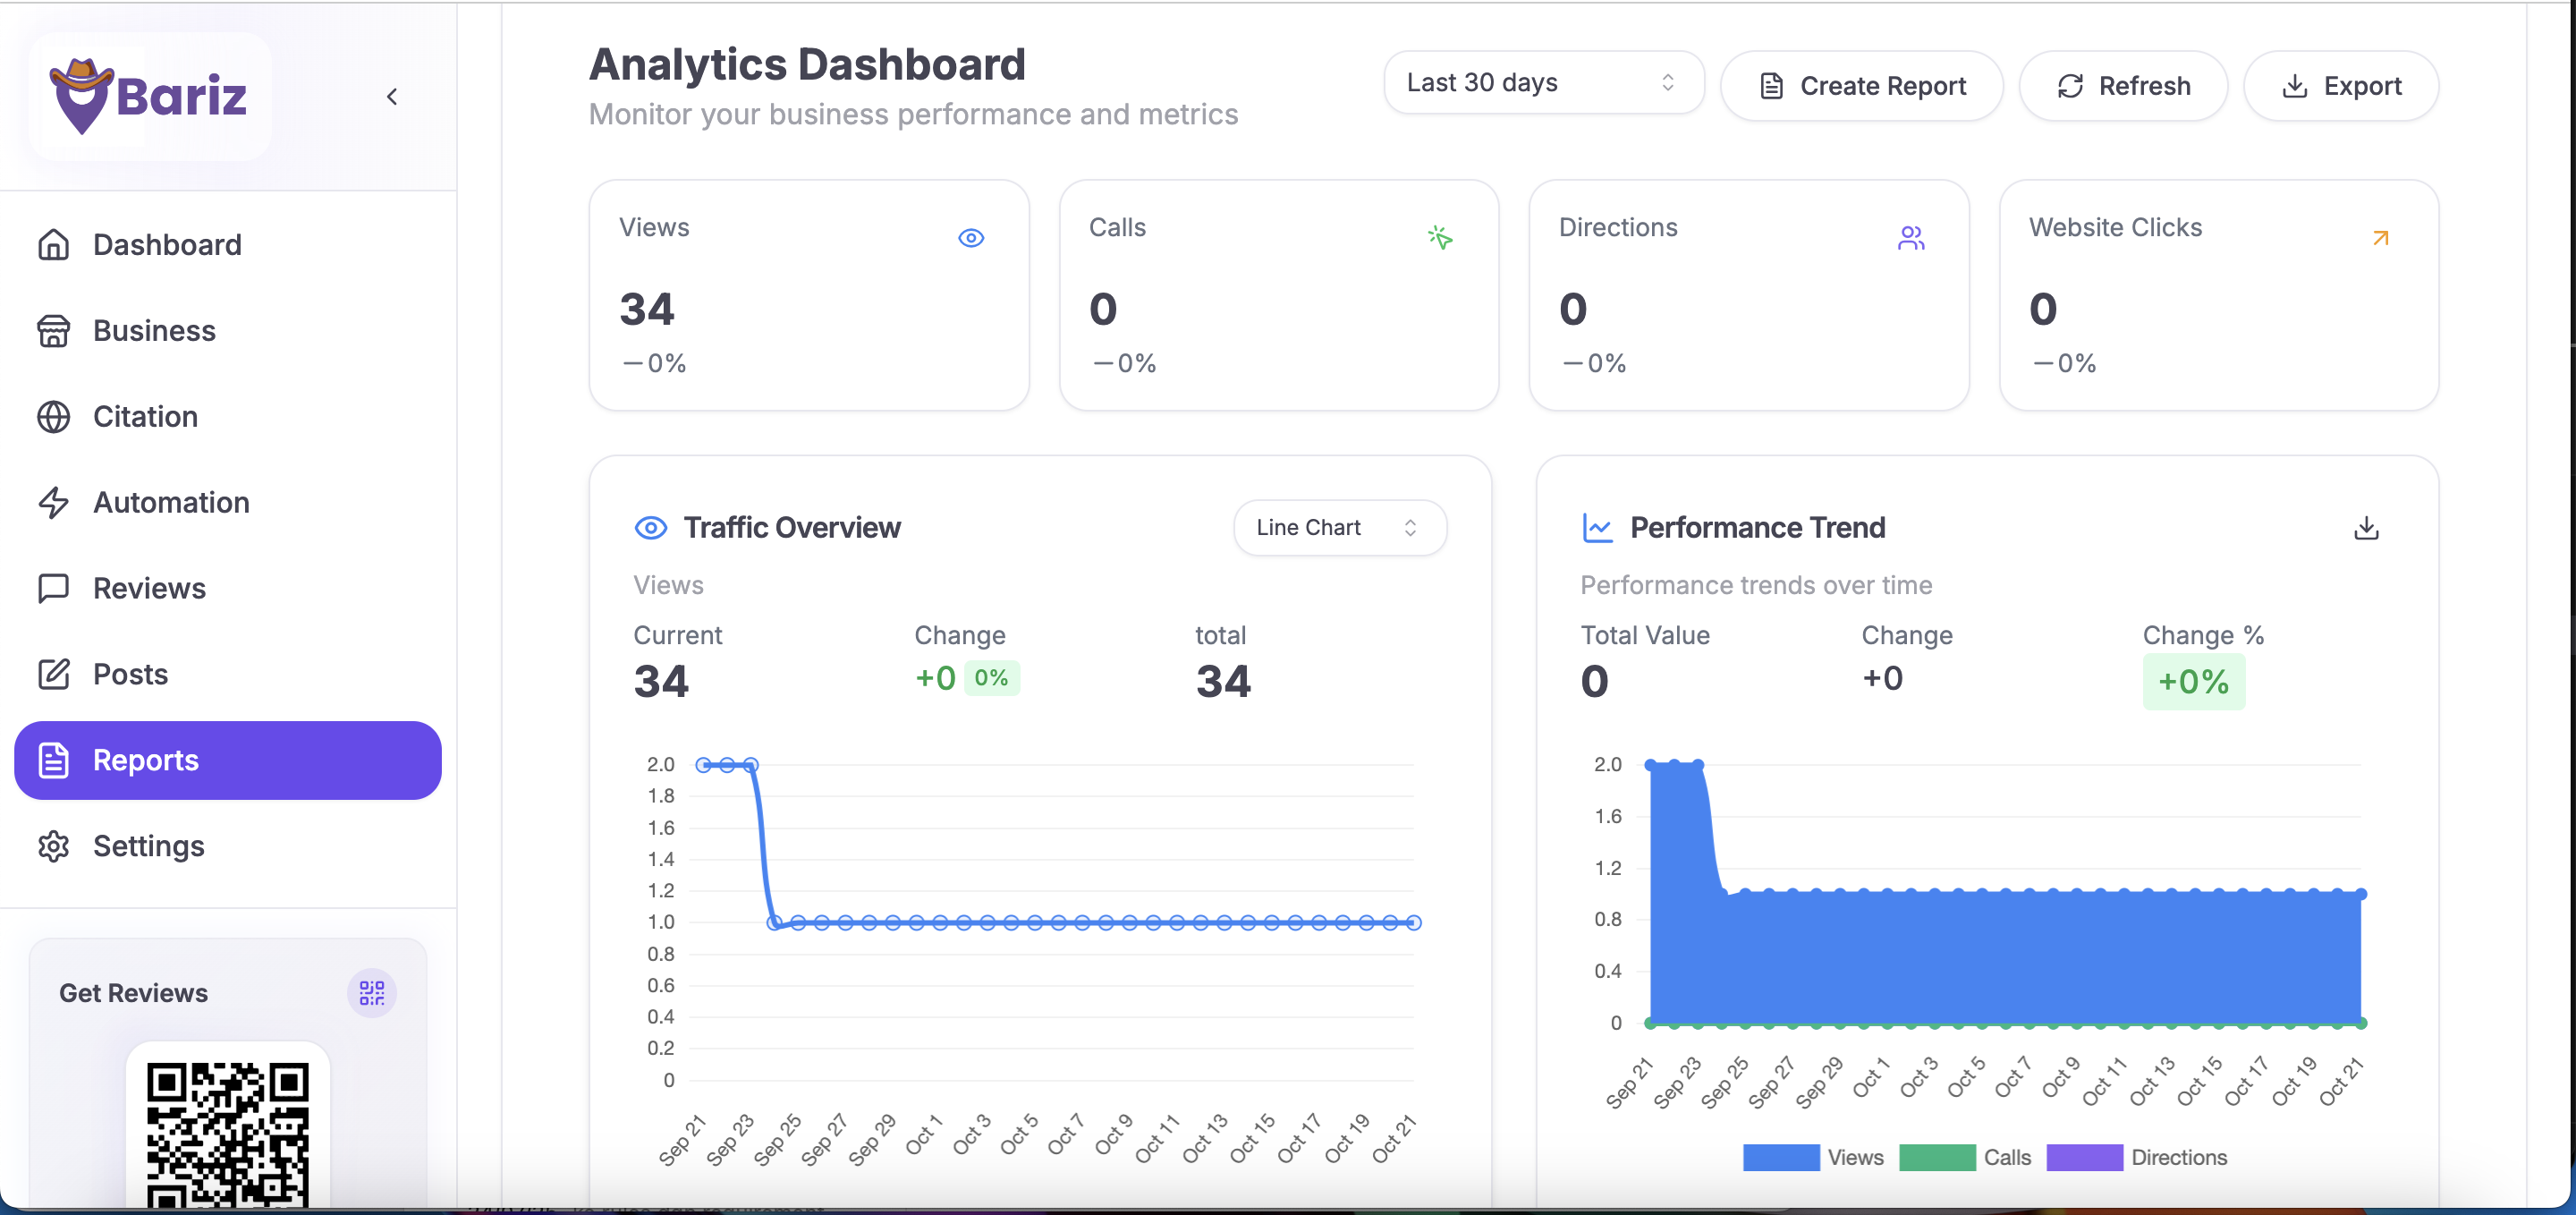Click the Performance Trend chart icon

[x=1597, y=528]
